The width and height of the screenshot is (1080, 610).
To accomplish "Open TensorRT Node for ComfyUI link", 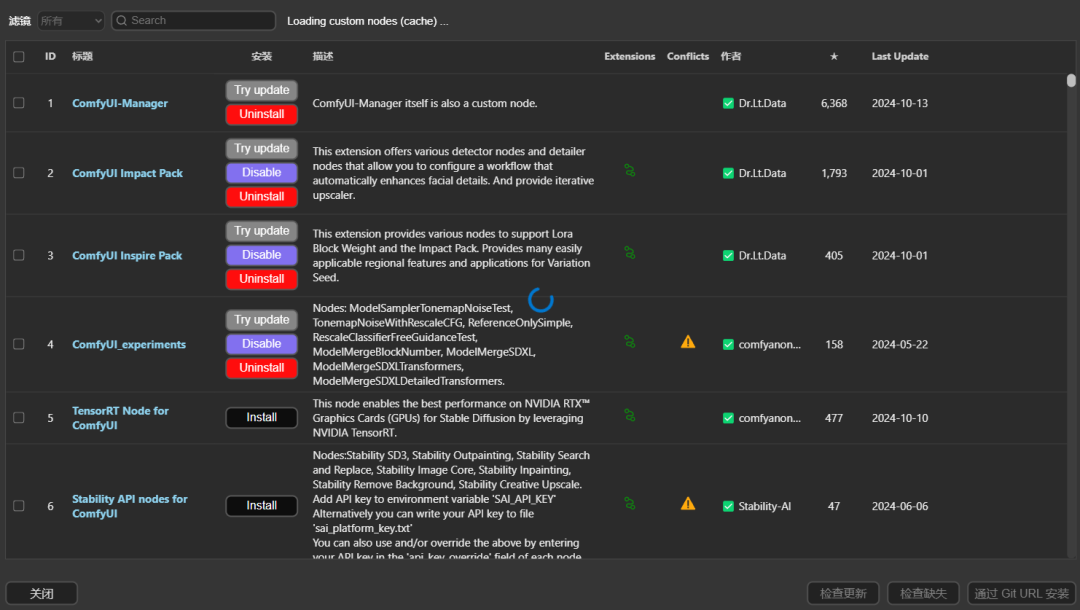I will [120, 418].
